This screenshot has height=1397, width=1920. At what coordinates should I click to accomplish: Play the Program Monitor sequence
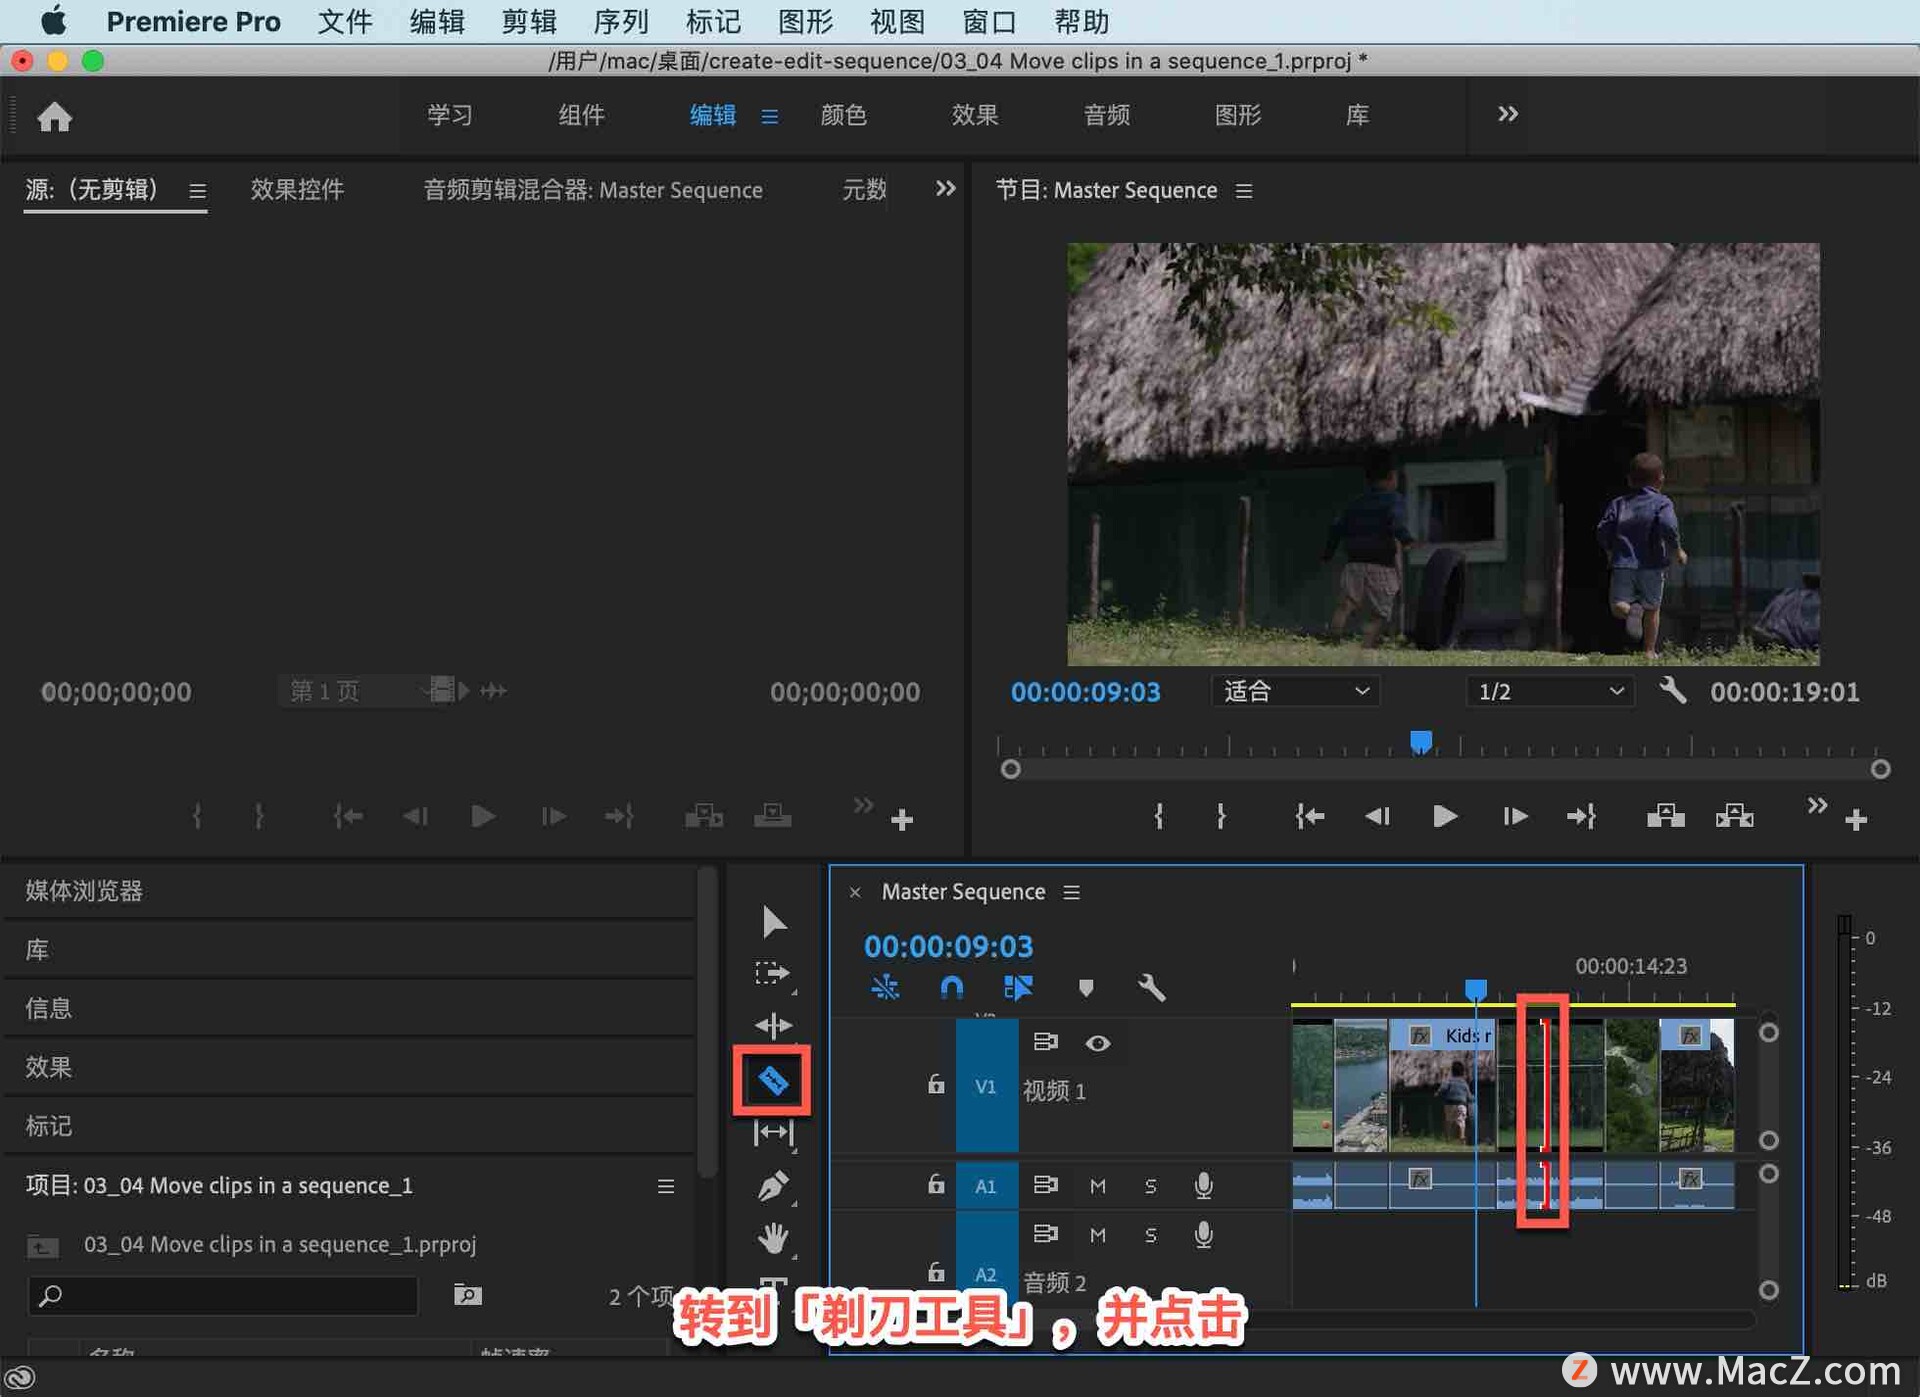click(x=1444, y=816)
